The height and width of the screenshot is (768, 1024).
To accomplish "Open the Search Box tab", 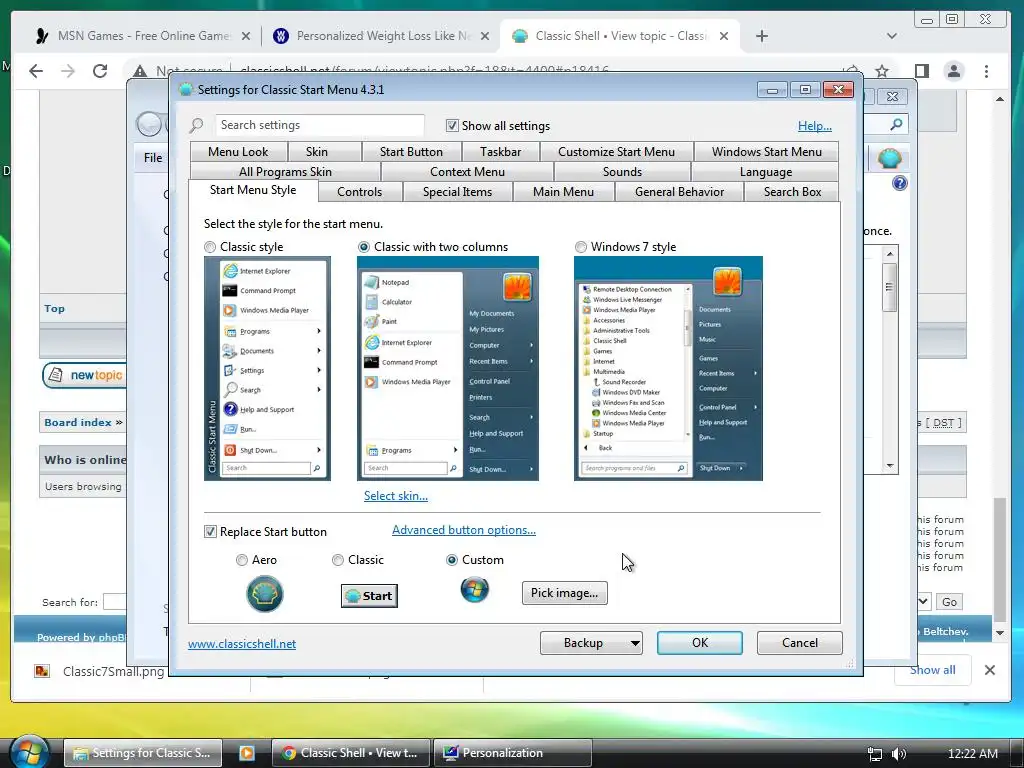I will coord(792,192).
